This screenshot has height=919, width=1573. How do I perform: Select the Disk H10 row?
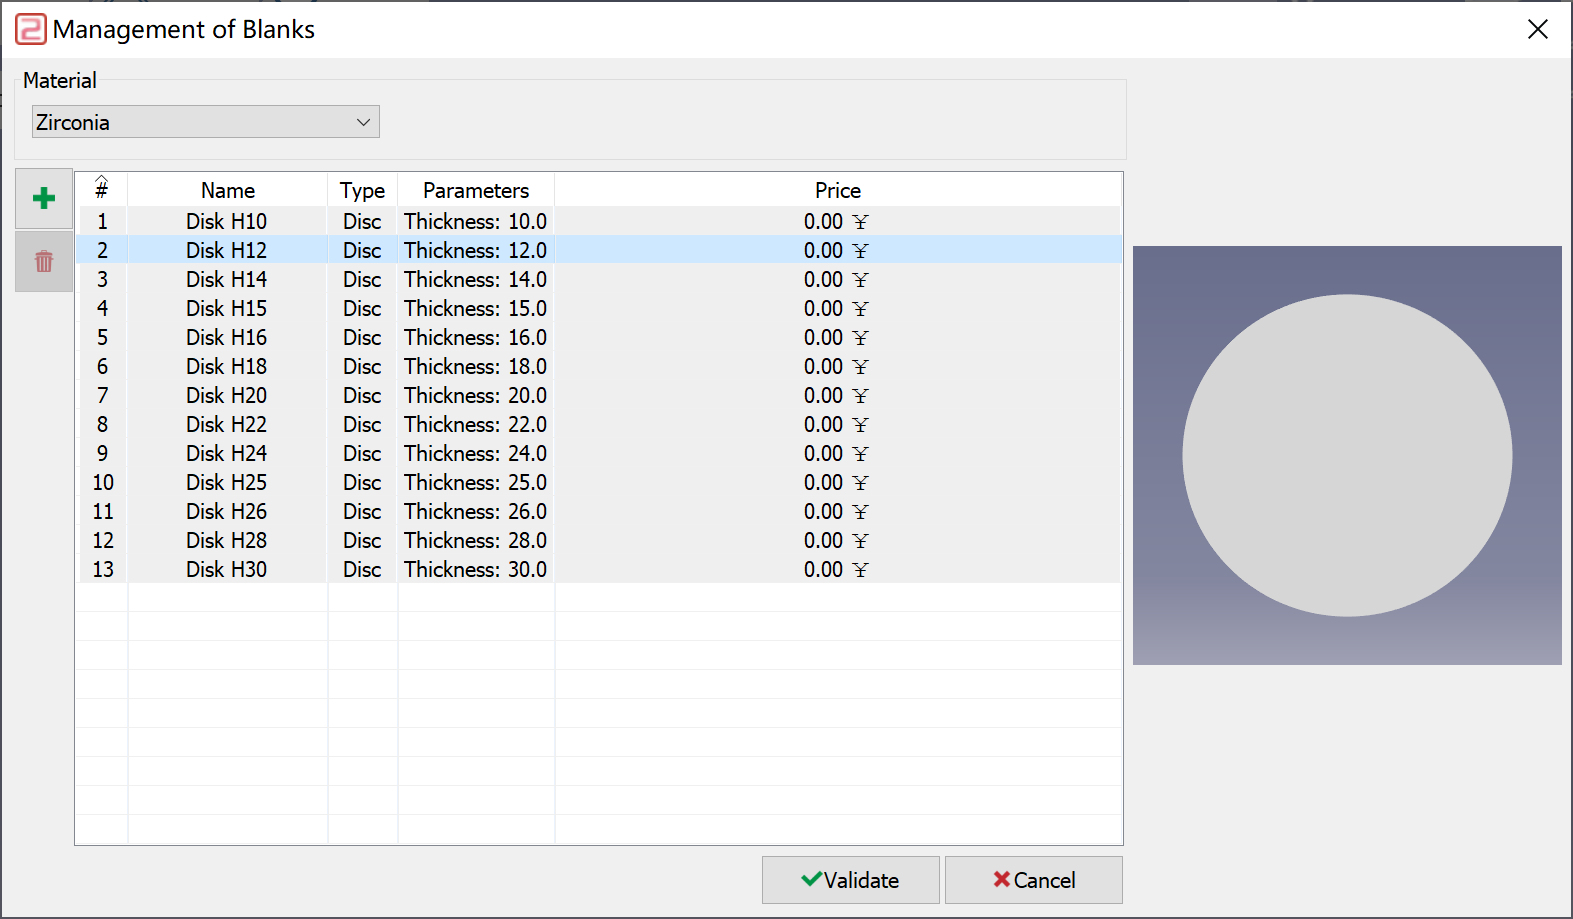pos(599,221)
